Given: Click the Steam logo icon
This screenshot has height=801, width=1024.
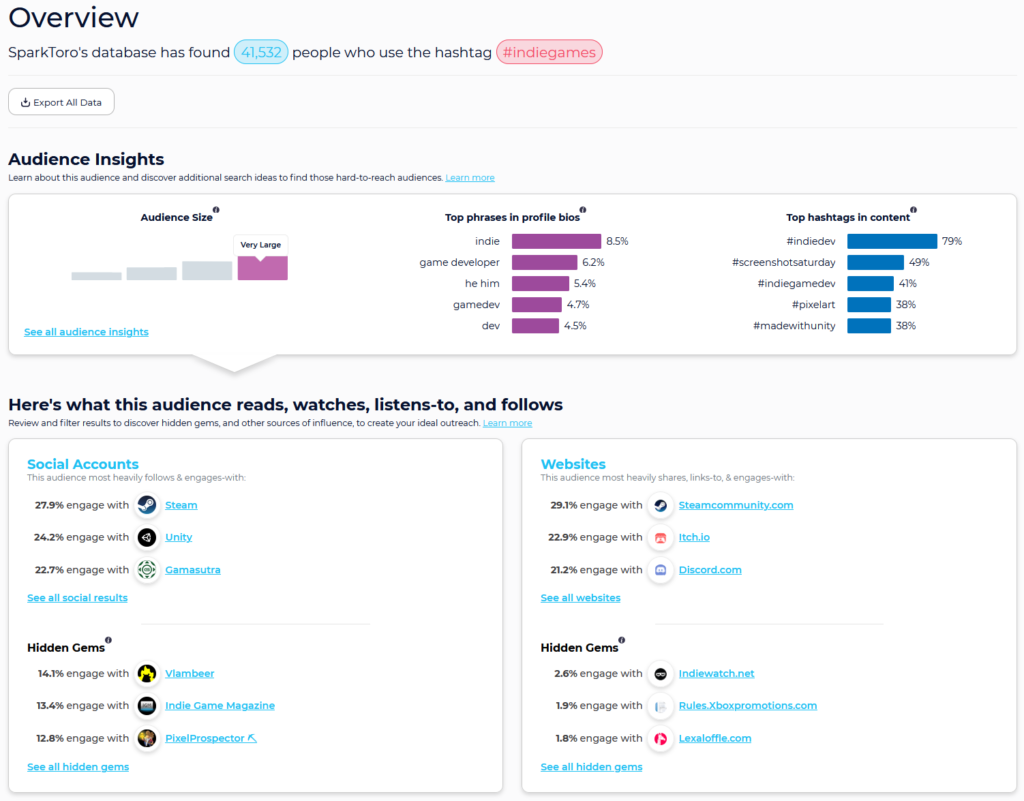Looking at the screenshot, I should pyautogui.click(x=147, y=505).
